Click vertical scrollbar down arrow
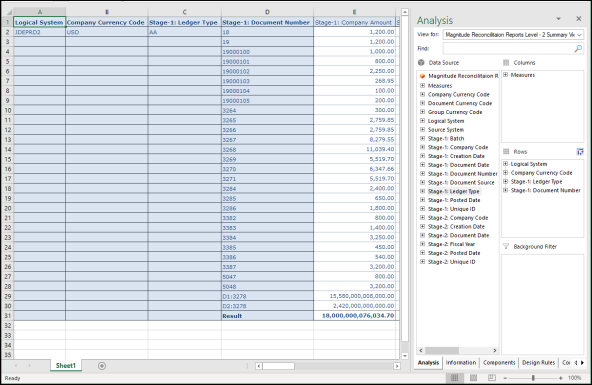Image resolution: width=592 pixels, height=385 pixels. click(x=405, y=356)
